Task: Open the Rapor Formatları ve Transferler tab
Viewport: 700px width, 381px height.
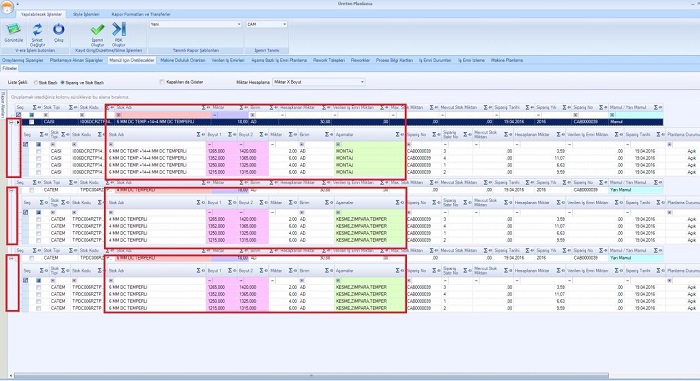Action: click(141, 14)
